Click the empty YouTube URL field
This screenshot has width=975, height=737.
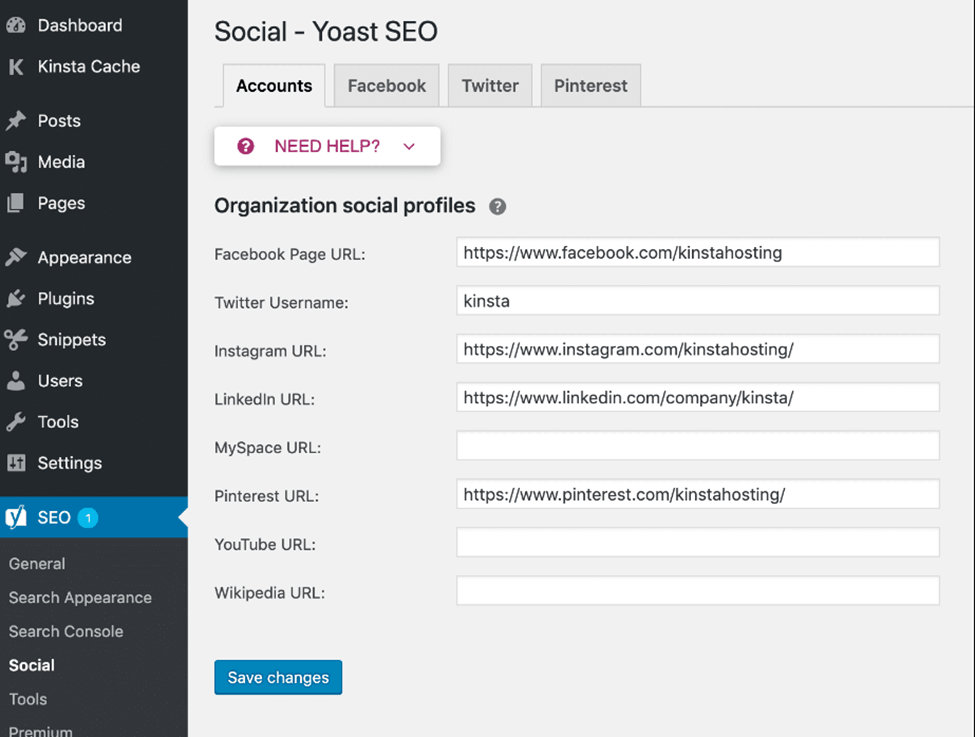point(698,542)
